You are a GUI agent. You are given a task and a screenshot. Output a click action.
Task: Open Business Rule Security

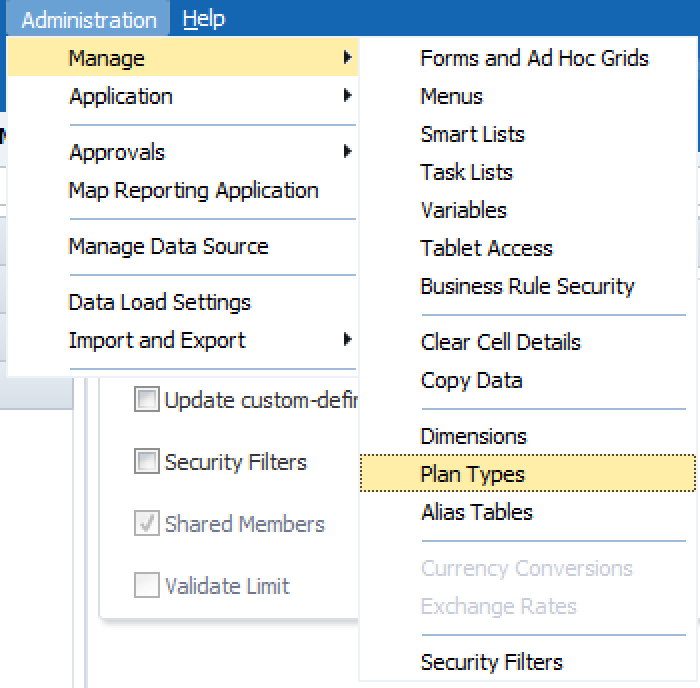(527, 287)
